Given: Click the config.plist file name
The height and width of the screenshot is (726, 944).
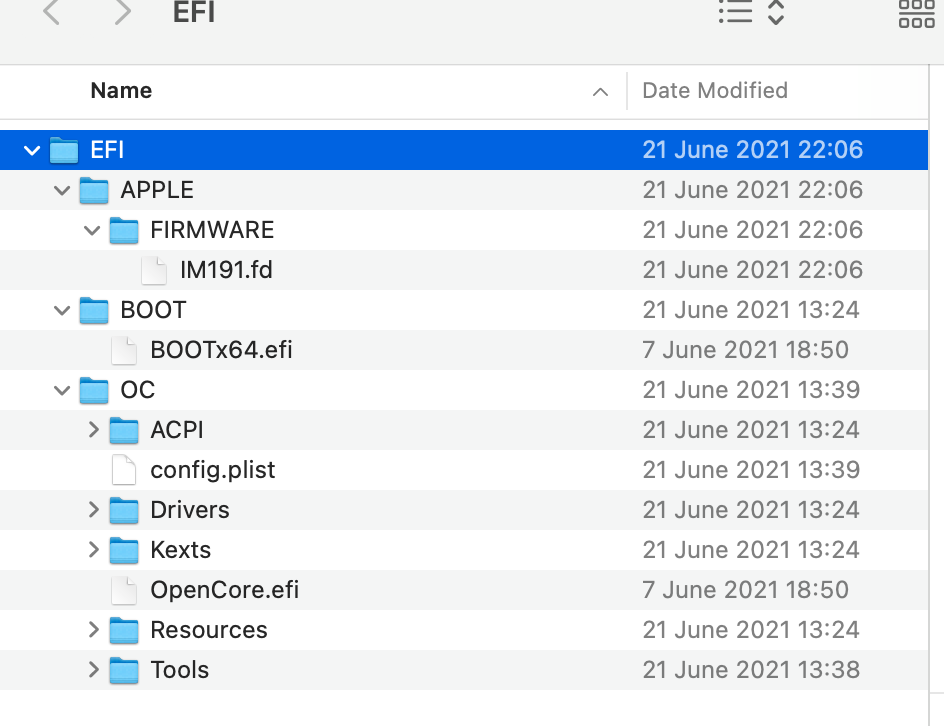Looking at the screenshot, I should (x=213, y=470).
